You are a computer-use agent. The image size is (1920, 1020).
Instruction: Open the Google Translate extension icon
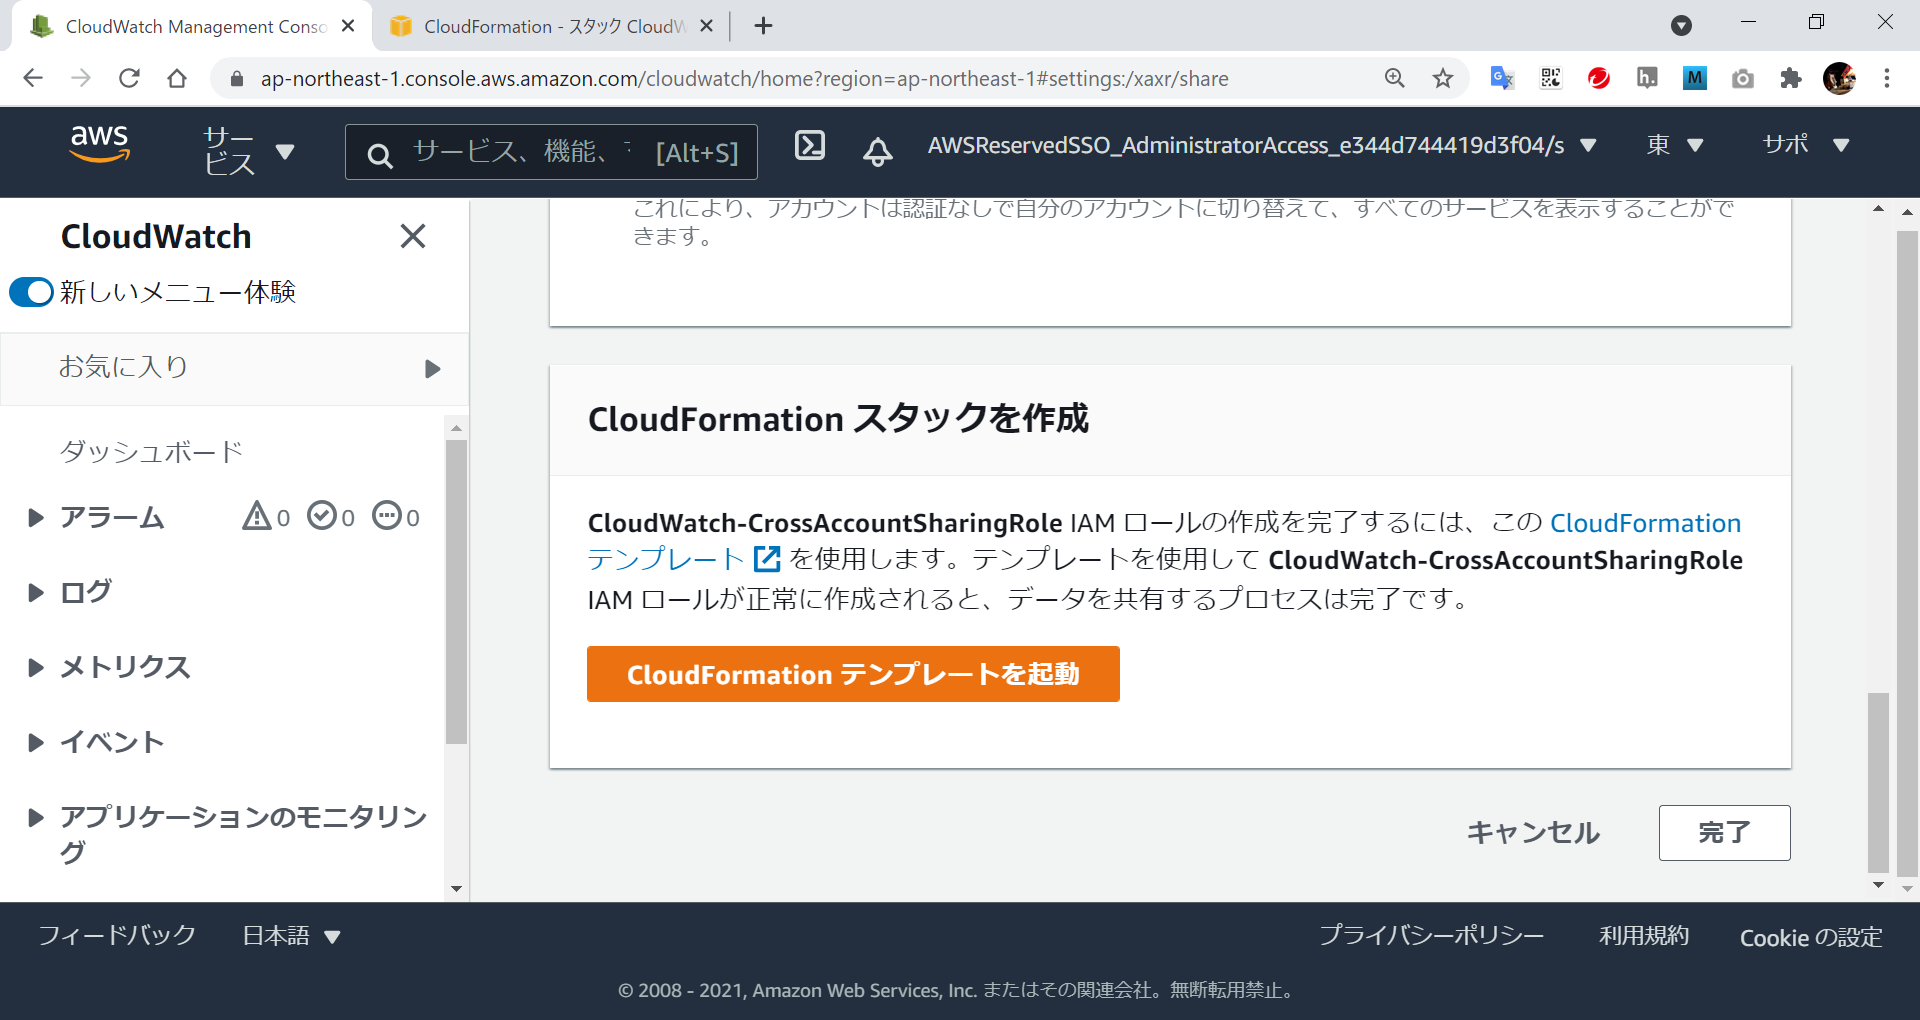pos(1501,79)
